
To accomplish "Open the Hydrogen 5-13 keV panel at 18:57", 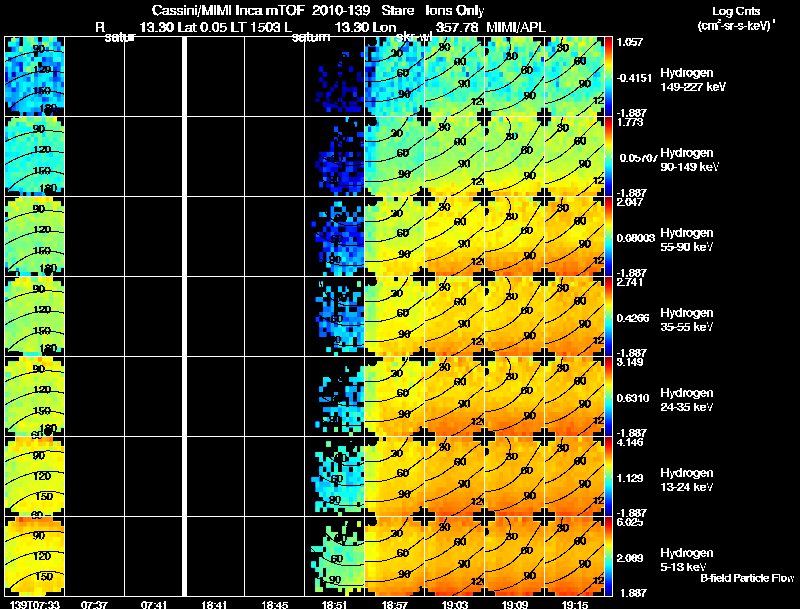I will [x=394, y=556].
